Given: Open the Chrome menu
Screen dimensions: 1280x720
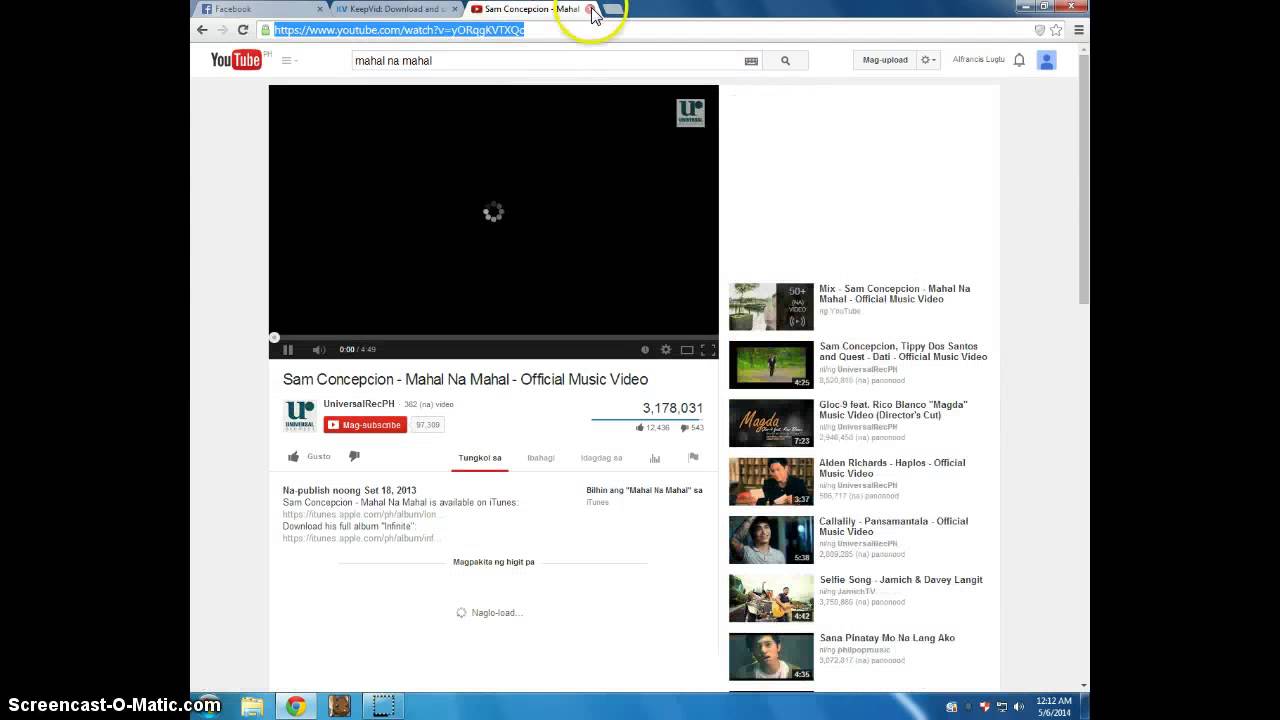Looking at the screenshot, I should 1078,30.
